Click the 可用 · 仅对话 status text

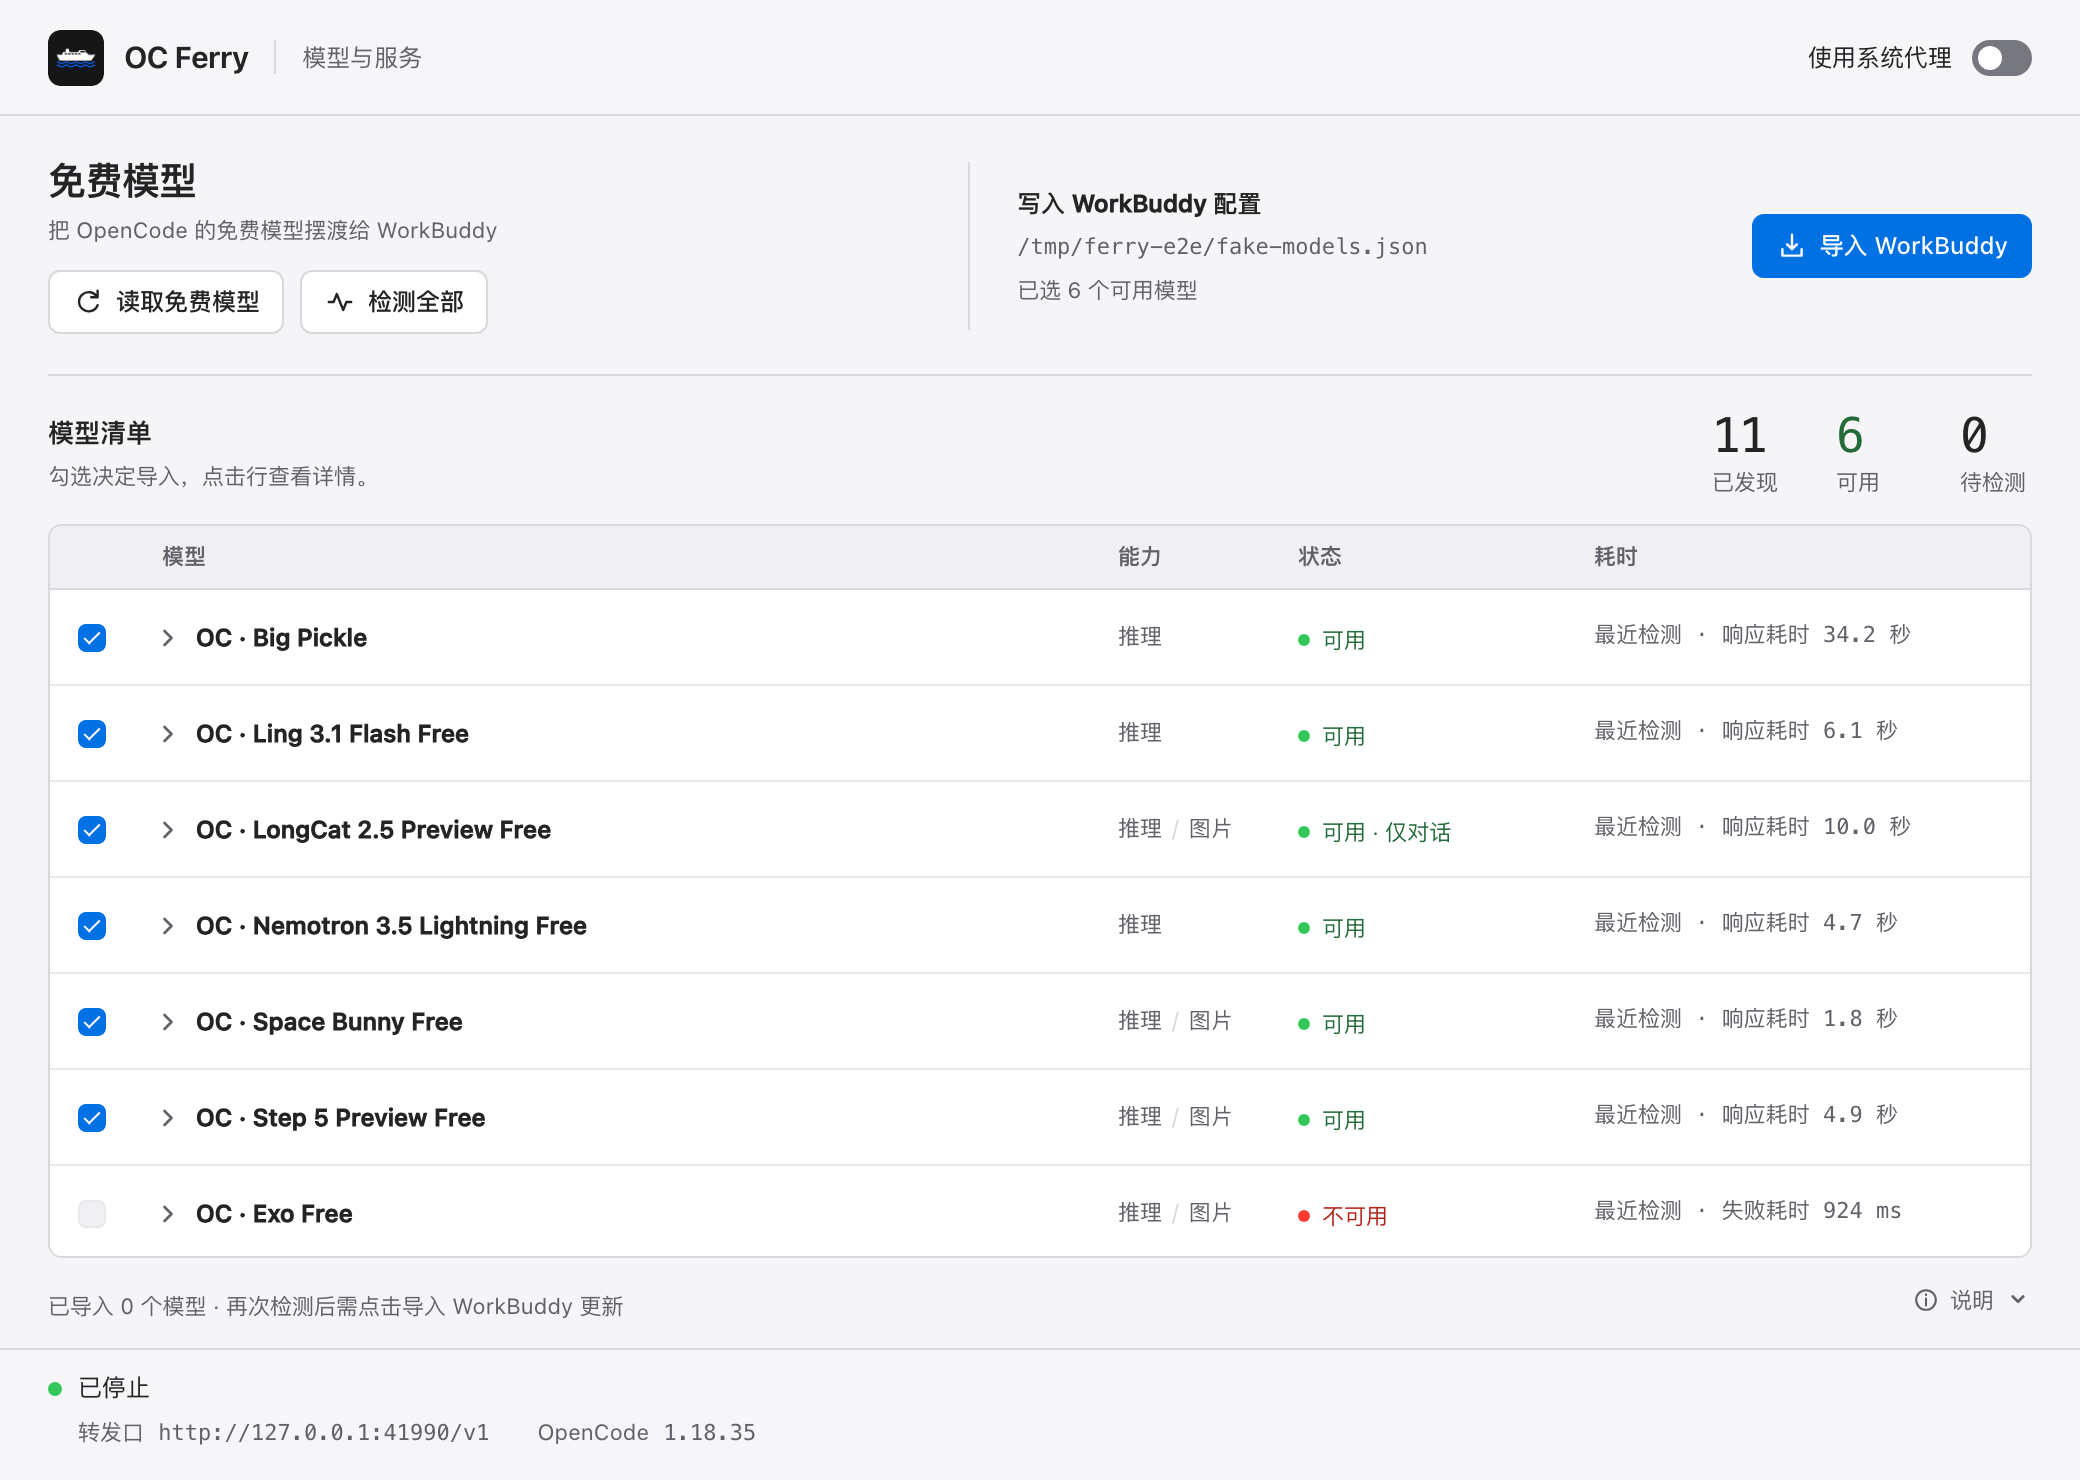point(1386,832)
